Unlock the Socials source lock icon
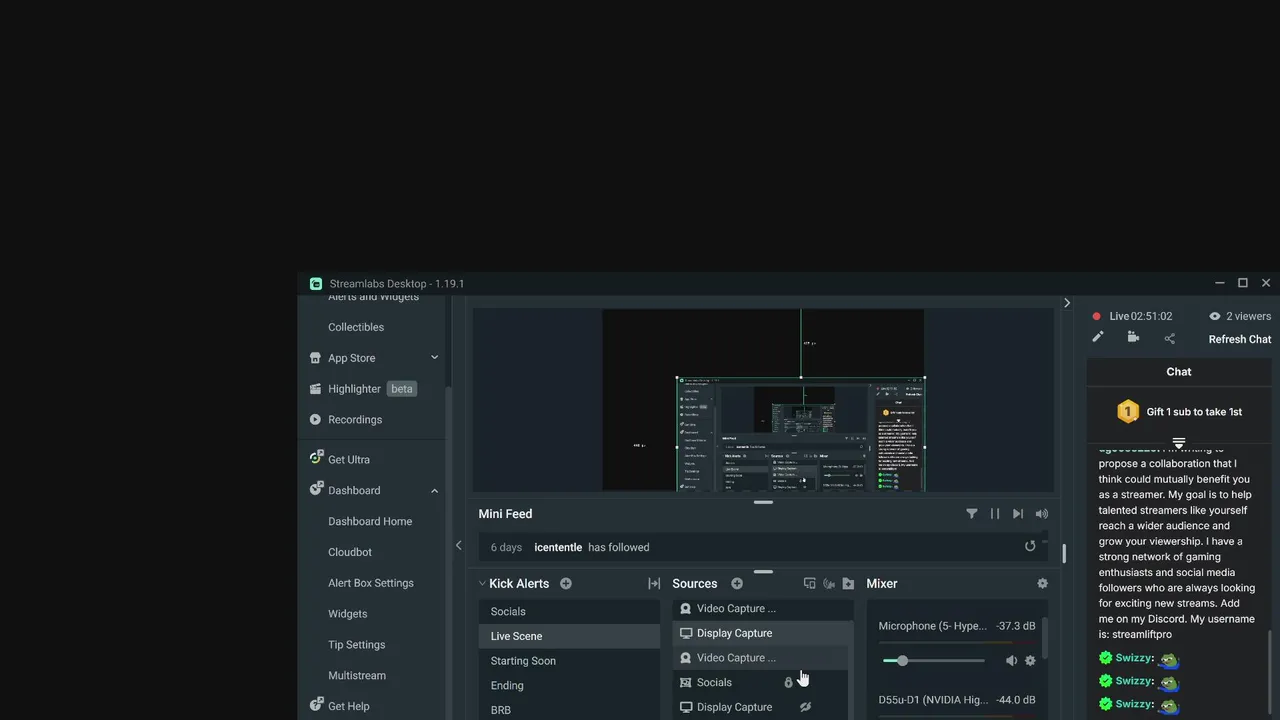The width and height of the screenshot is (1280, 720). point(788,683)
